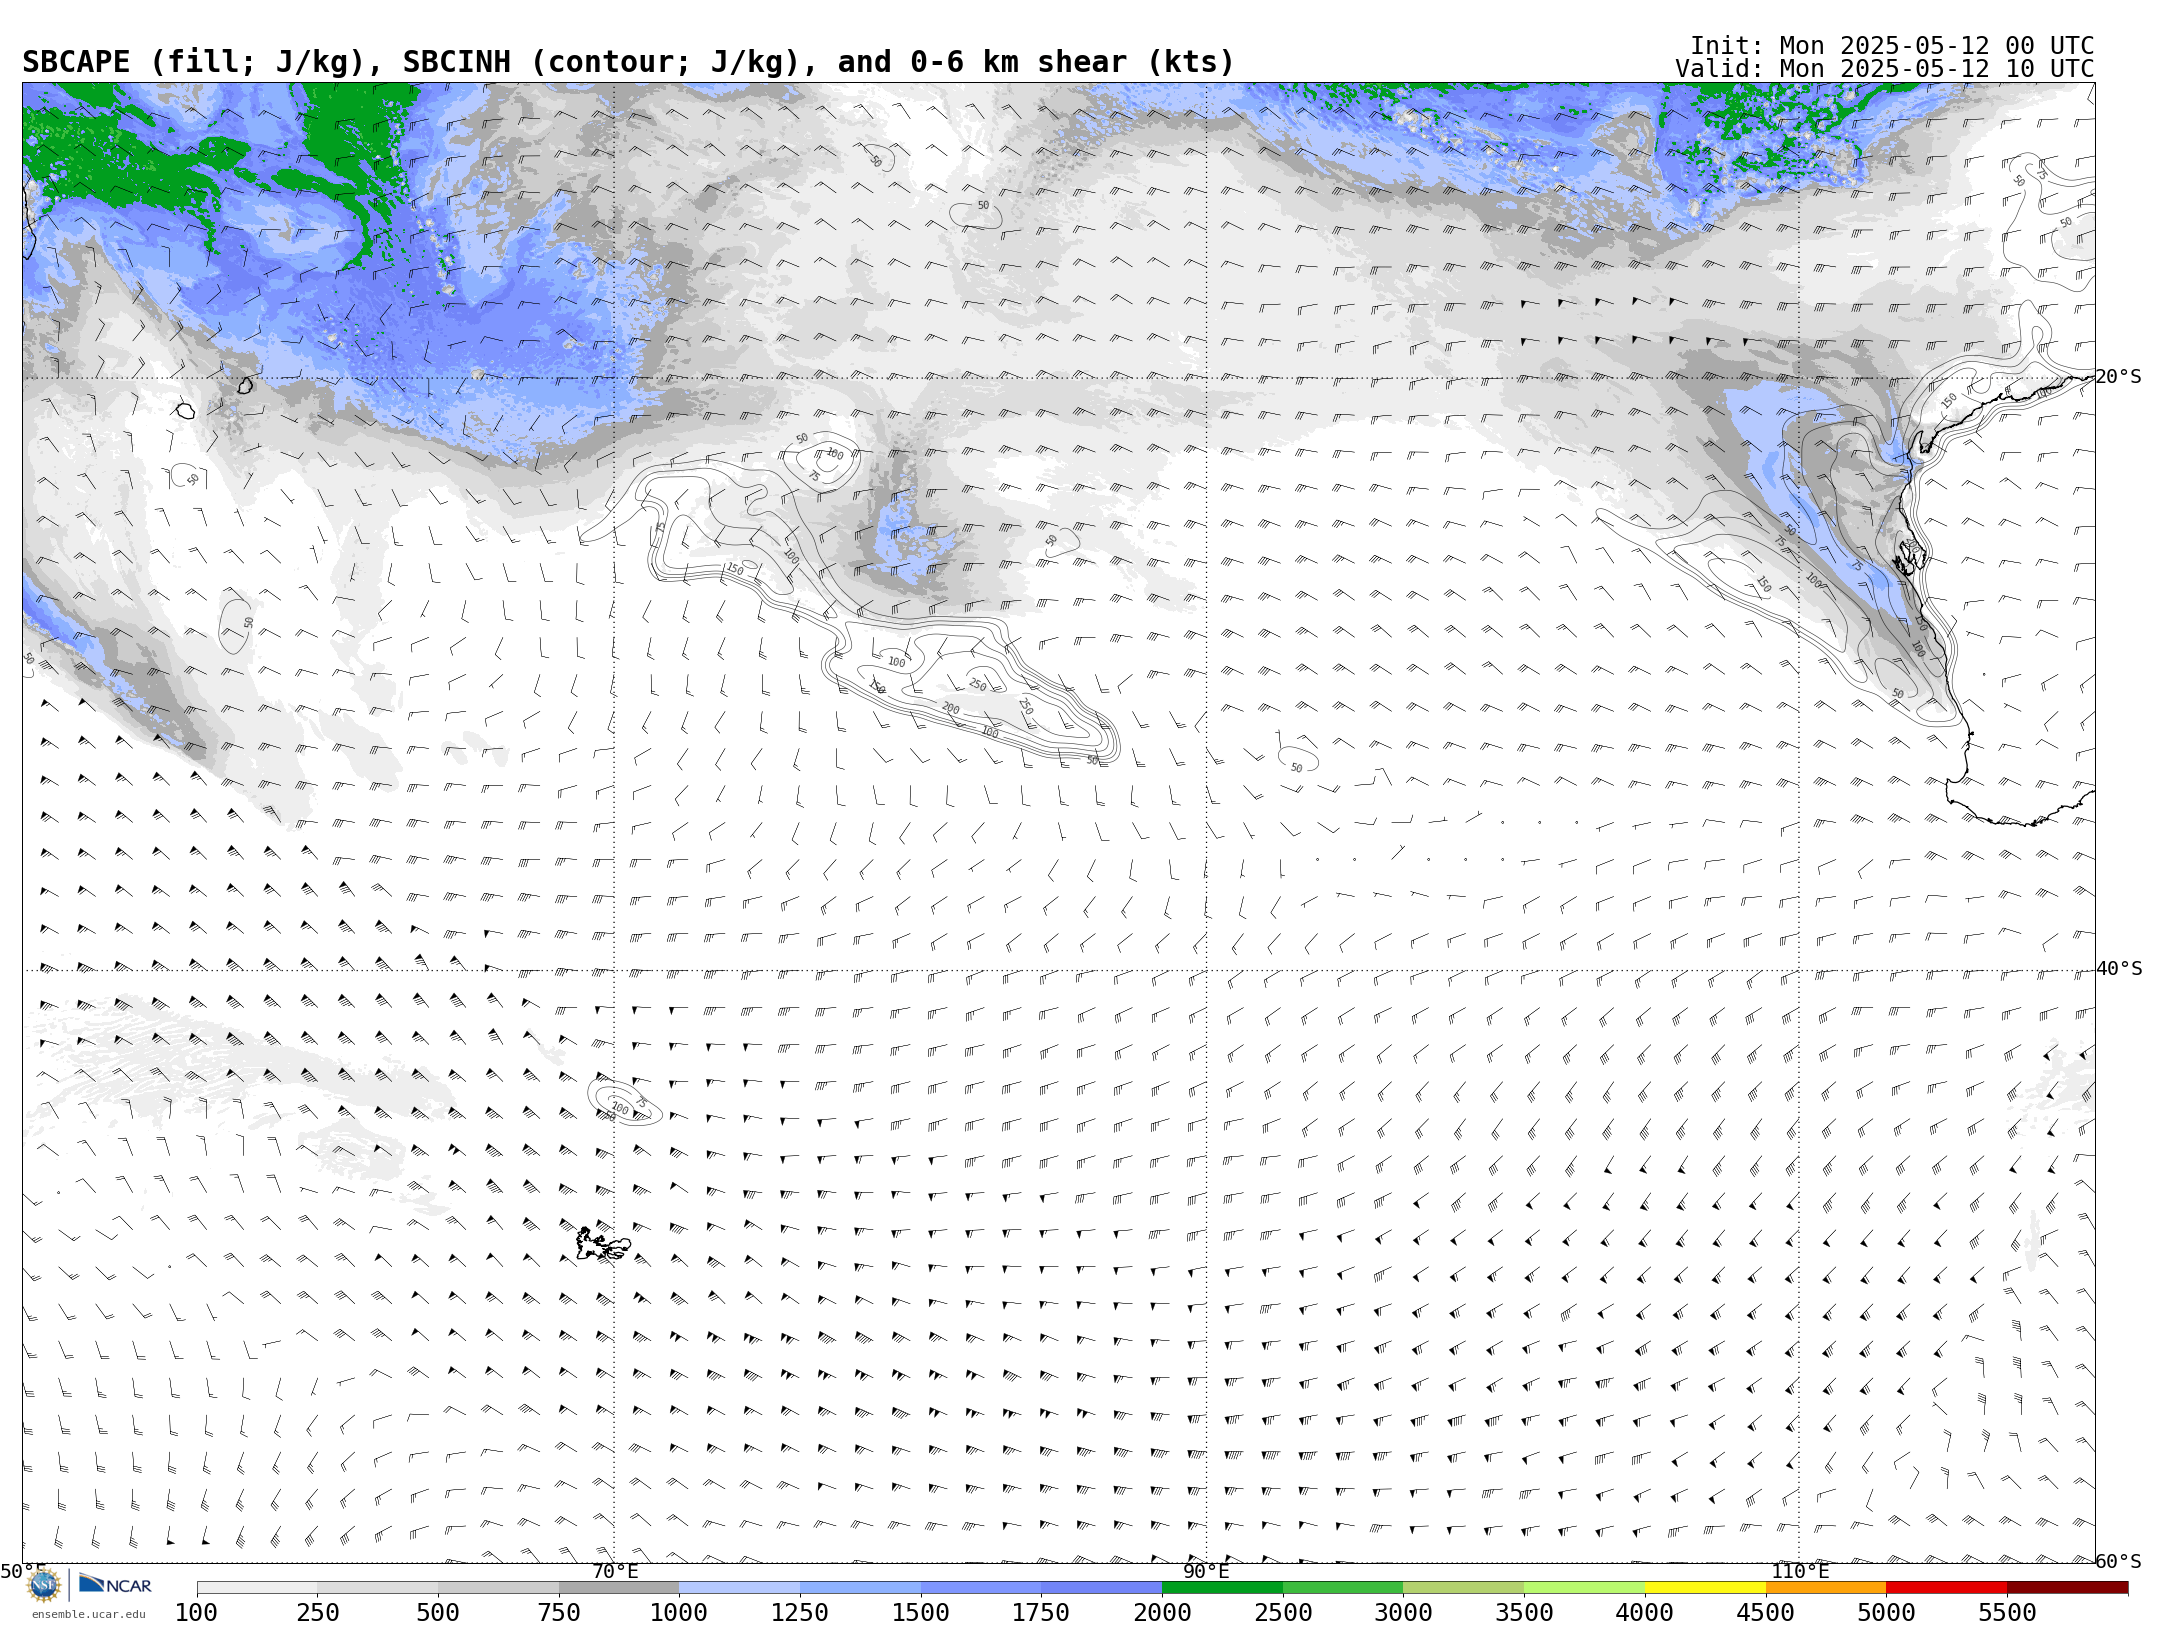Click the colorbar tick label 2000
Viewport: 2160px width, 1626px height.
[1162, 1613]
